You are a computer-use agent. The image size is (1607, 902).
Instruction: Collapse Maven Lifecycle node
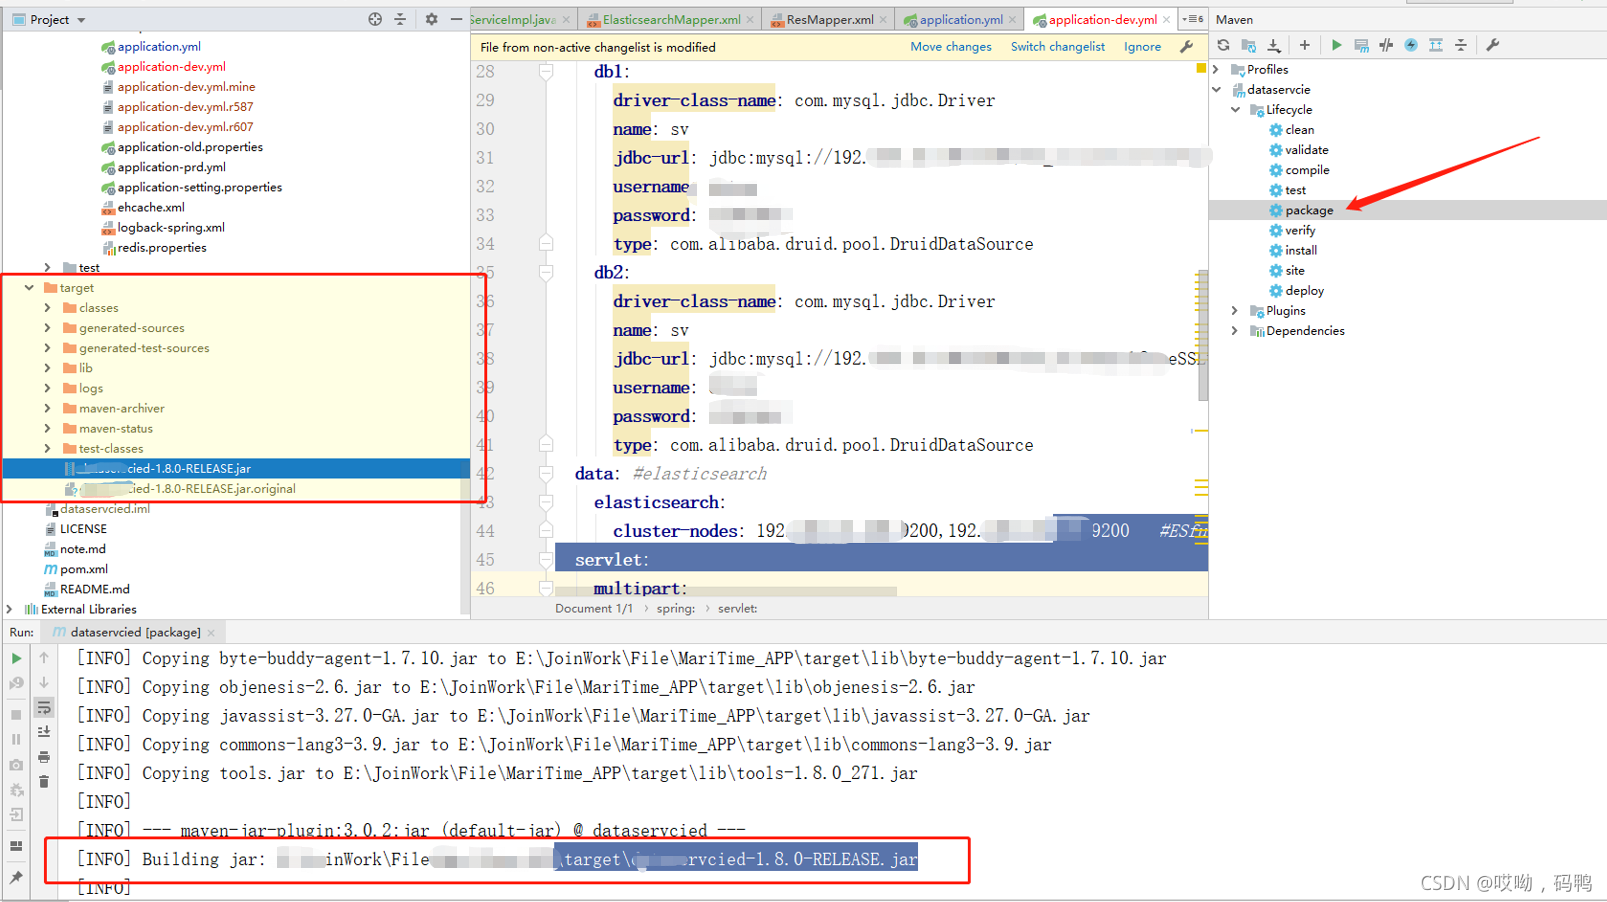click(1236, 110)
